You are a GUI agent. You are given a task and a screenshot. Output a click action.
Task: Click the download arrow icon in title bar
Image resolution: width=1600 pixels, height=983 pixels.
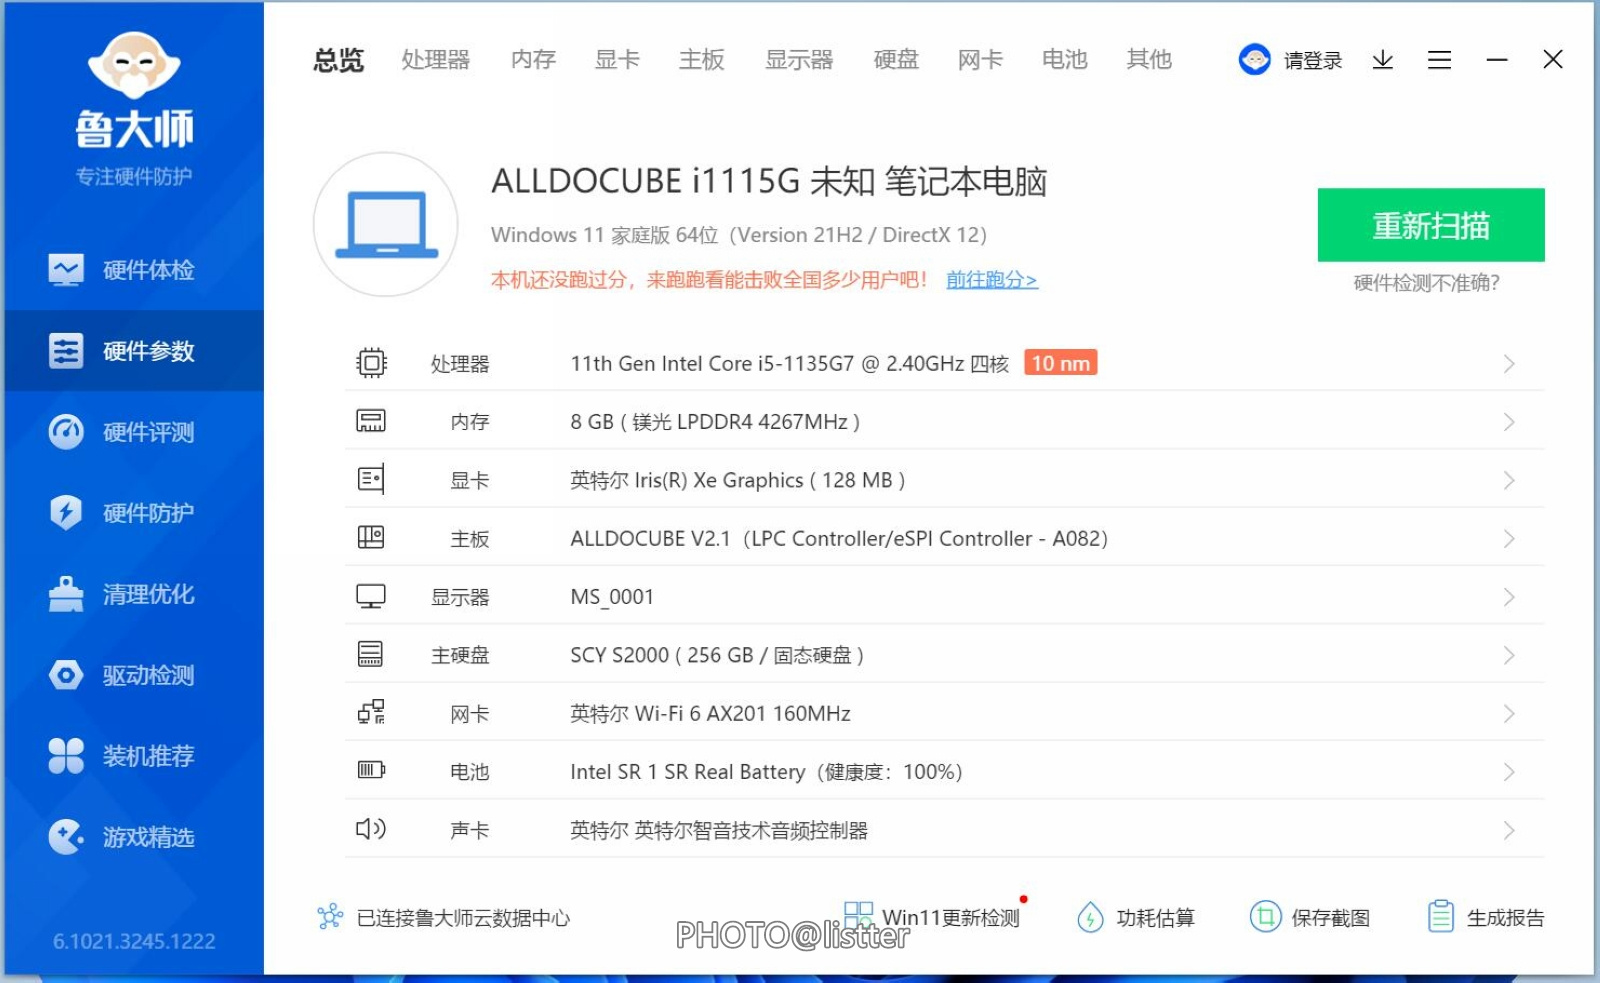pos(1382,60)
